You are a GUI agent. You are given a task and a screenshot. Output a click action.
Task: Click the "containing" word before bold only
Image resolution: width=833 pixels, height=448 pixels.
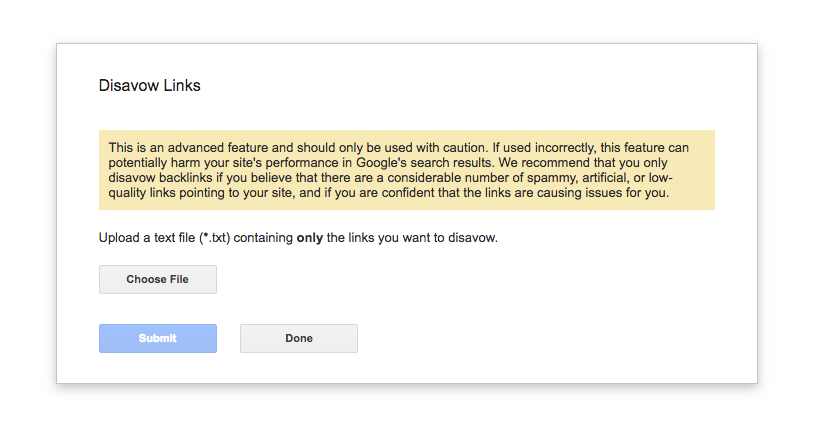pyautogui.click(x=264, y=238)
